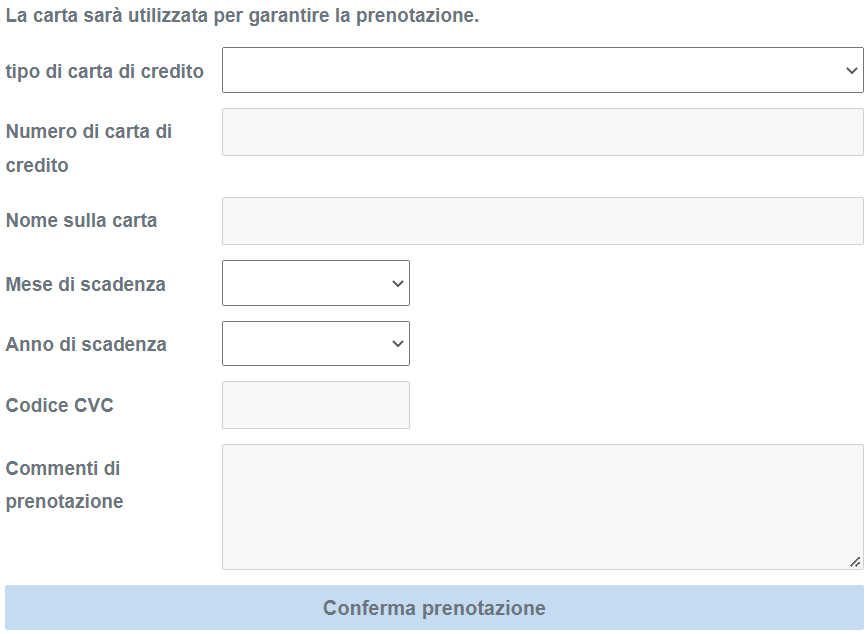The image size is (867, 634).
Task: Open the Anno di scadenza dropdown
Action: click(315, 343)
